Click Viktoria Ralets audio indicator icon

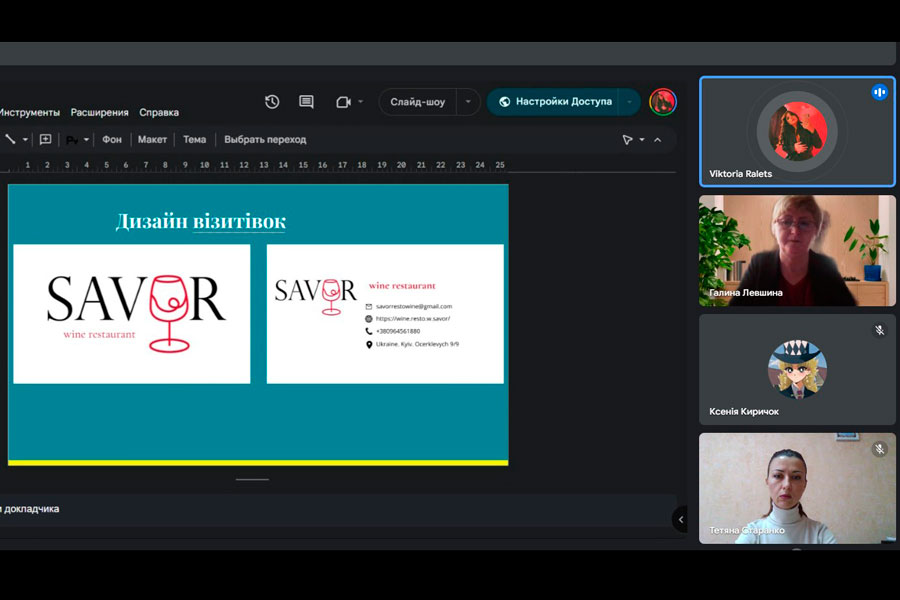[x=879, y=92]
